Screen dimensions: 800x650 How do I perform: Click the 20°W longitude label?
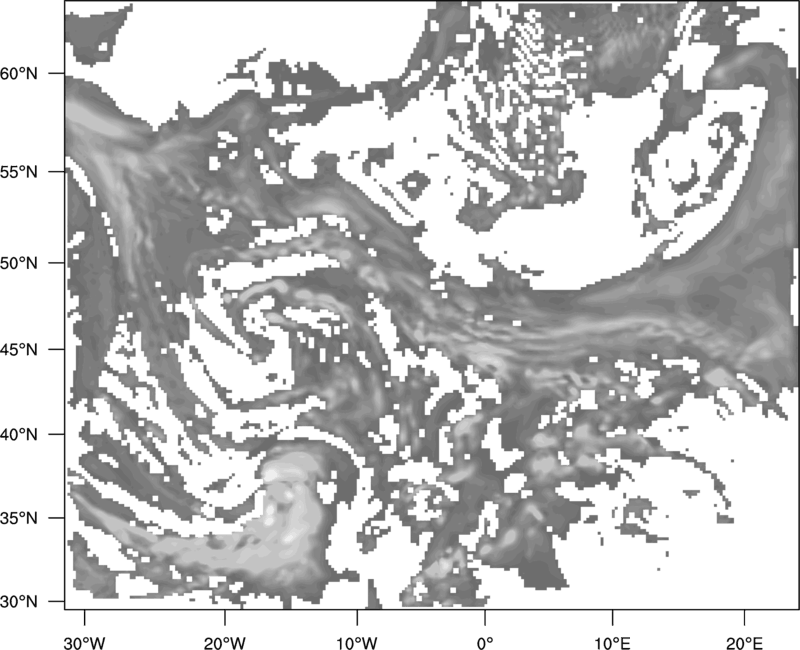click(x=224, y=643)
